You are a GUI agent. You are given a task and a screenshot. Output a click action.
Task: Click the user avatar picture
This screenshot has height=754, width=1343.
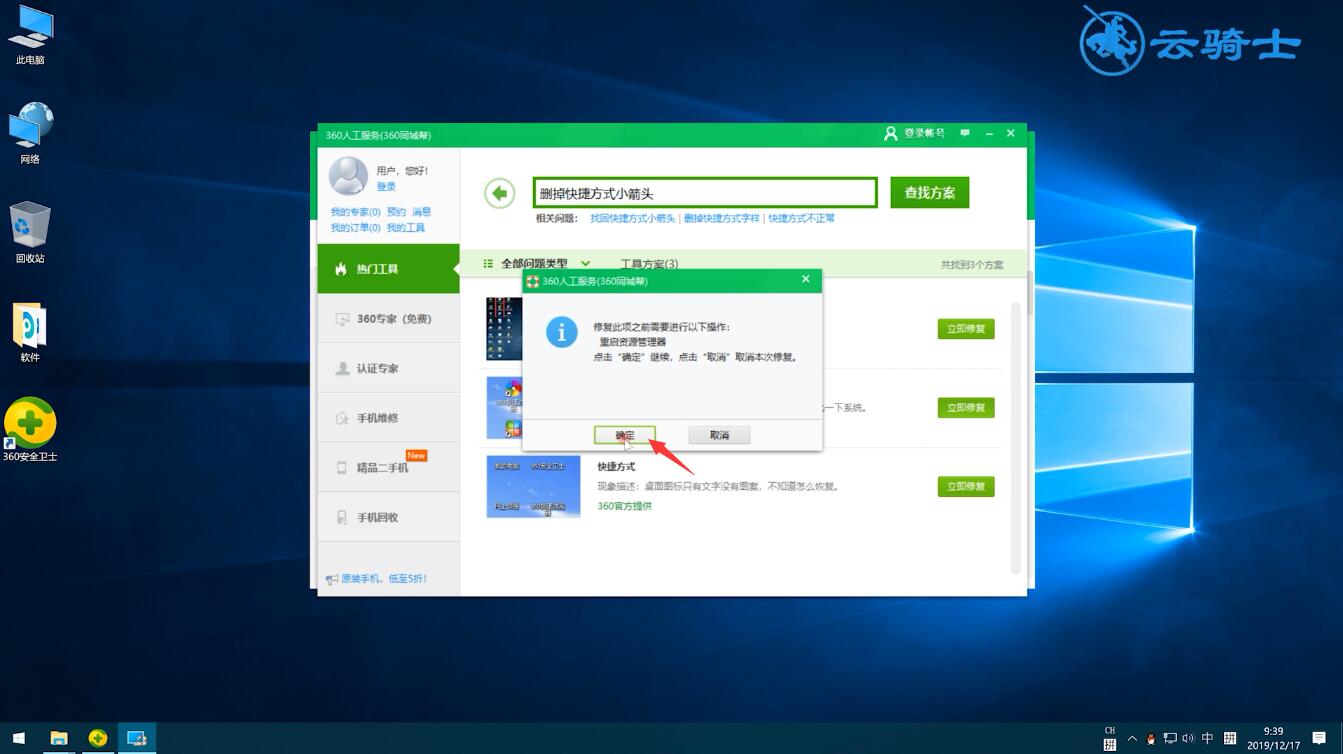pos(349,176)
